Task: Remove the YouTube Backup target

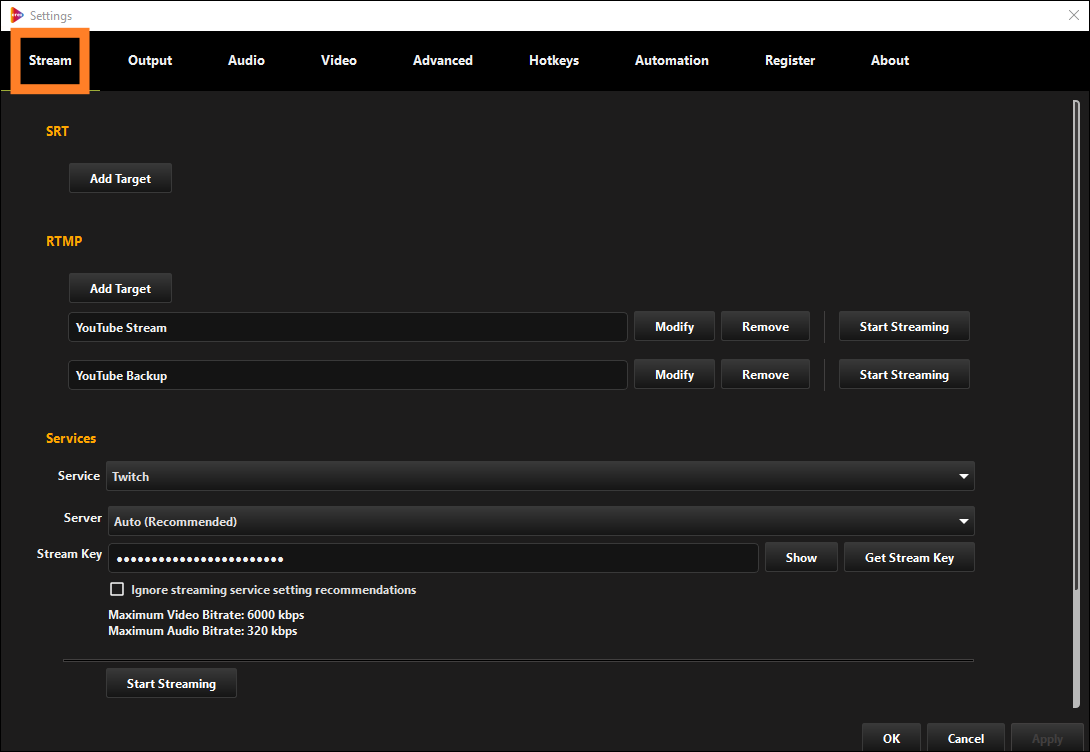Action: (765, 375)
